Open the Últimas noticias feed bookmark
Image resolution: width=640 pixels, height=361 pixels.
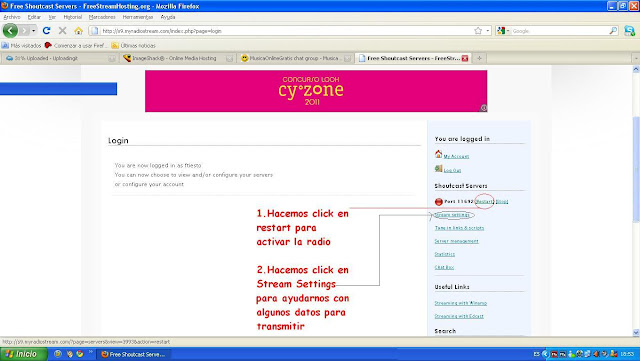point(133,45)
